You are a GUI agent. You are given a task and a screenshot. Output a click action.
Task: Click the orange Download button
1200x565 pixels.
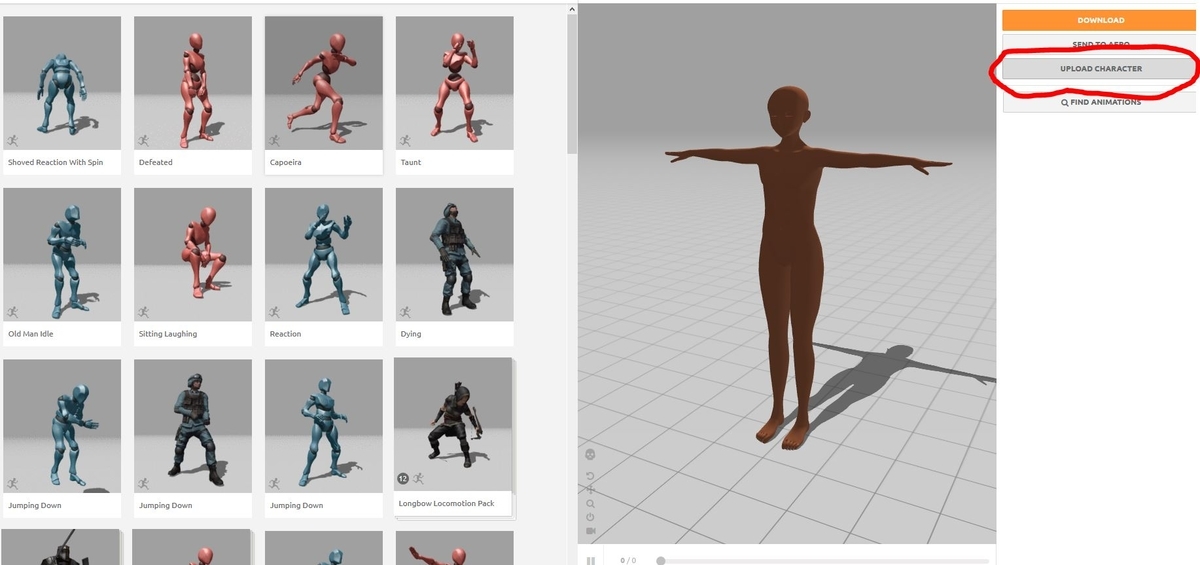1100,20
